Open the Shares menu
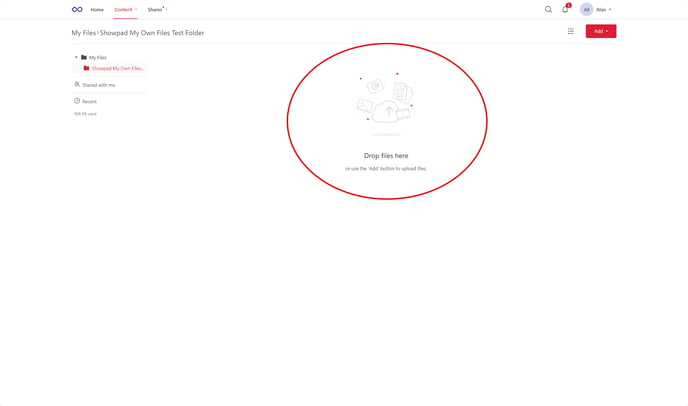The height and width of the screenshot is (406, 688). 155,10
